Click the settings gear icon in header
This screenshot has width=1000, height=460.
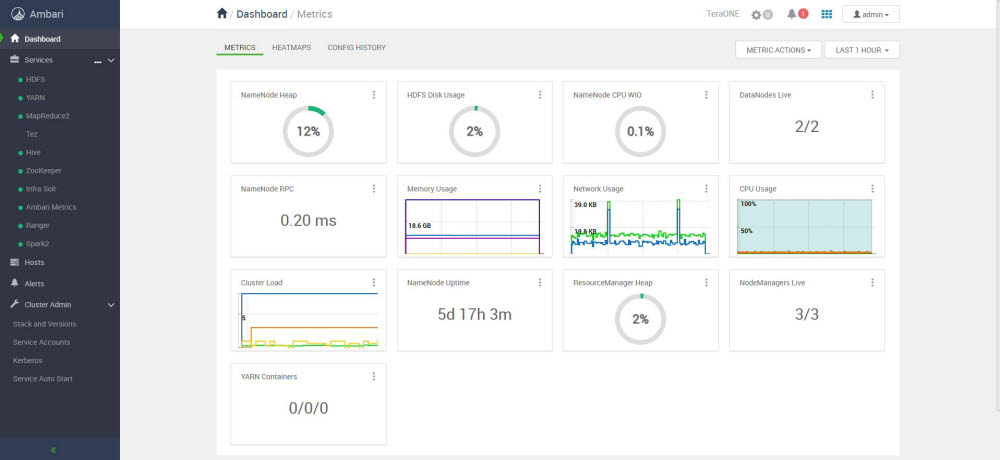757,15
